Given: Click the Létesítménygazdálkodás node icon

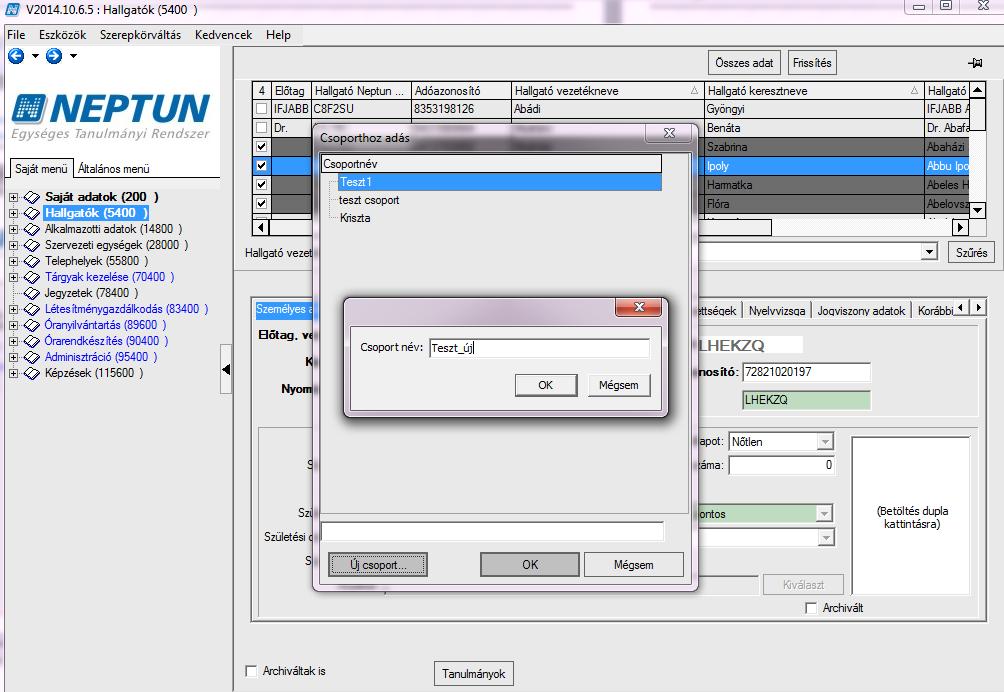Looking at the screenshot, I should pos(32,309).
